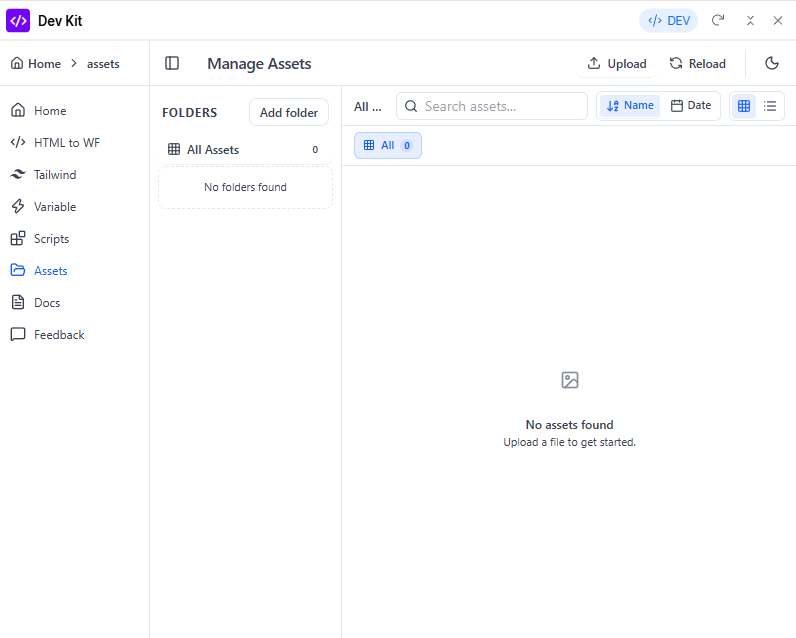The height and width of the screenshot is (638, 796).
Task: Click the image placeholder icon
Action: click(x=570, y=380)
